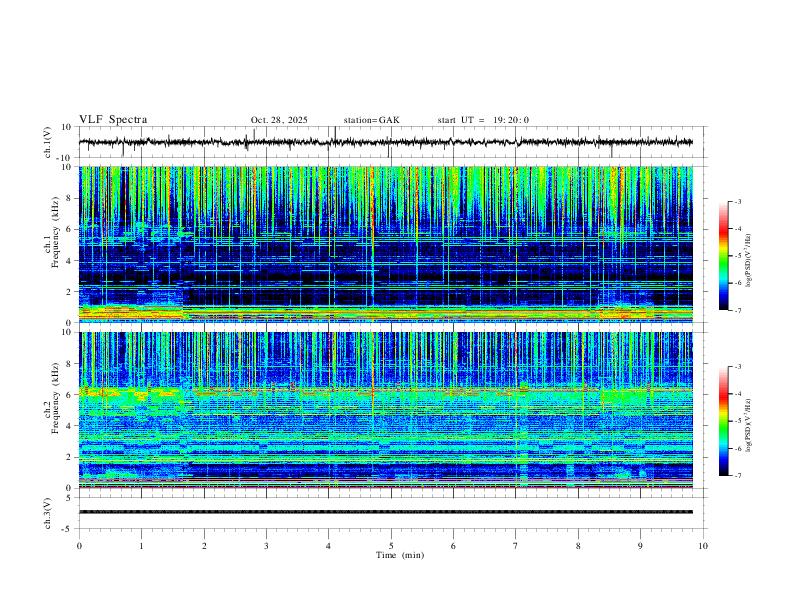The width and height of the screenshot is (792, 612).
Task: Click time axis tick label "6"
Action: (453, 546)
